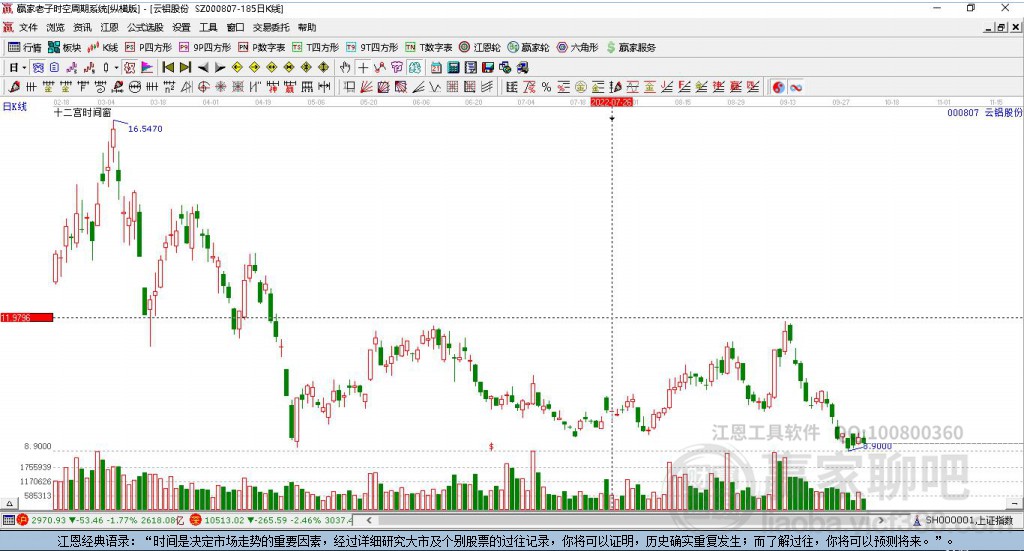Open the T四方形 tool

315,48
